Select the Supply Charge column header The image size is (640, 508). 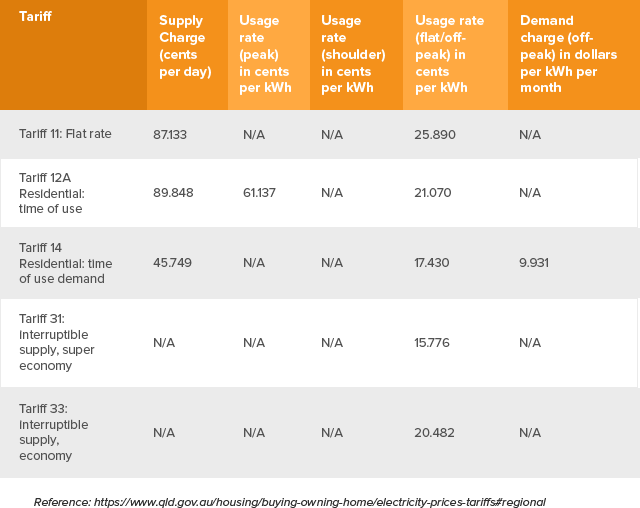pos(185,46)
